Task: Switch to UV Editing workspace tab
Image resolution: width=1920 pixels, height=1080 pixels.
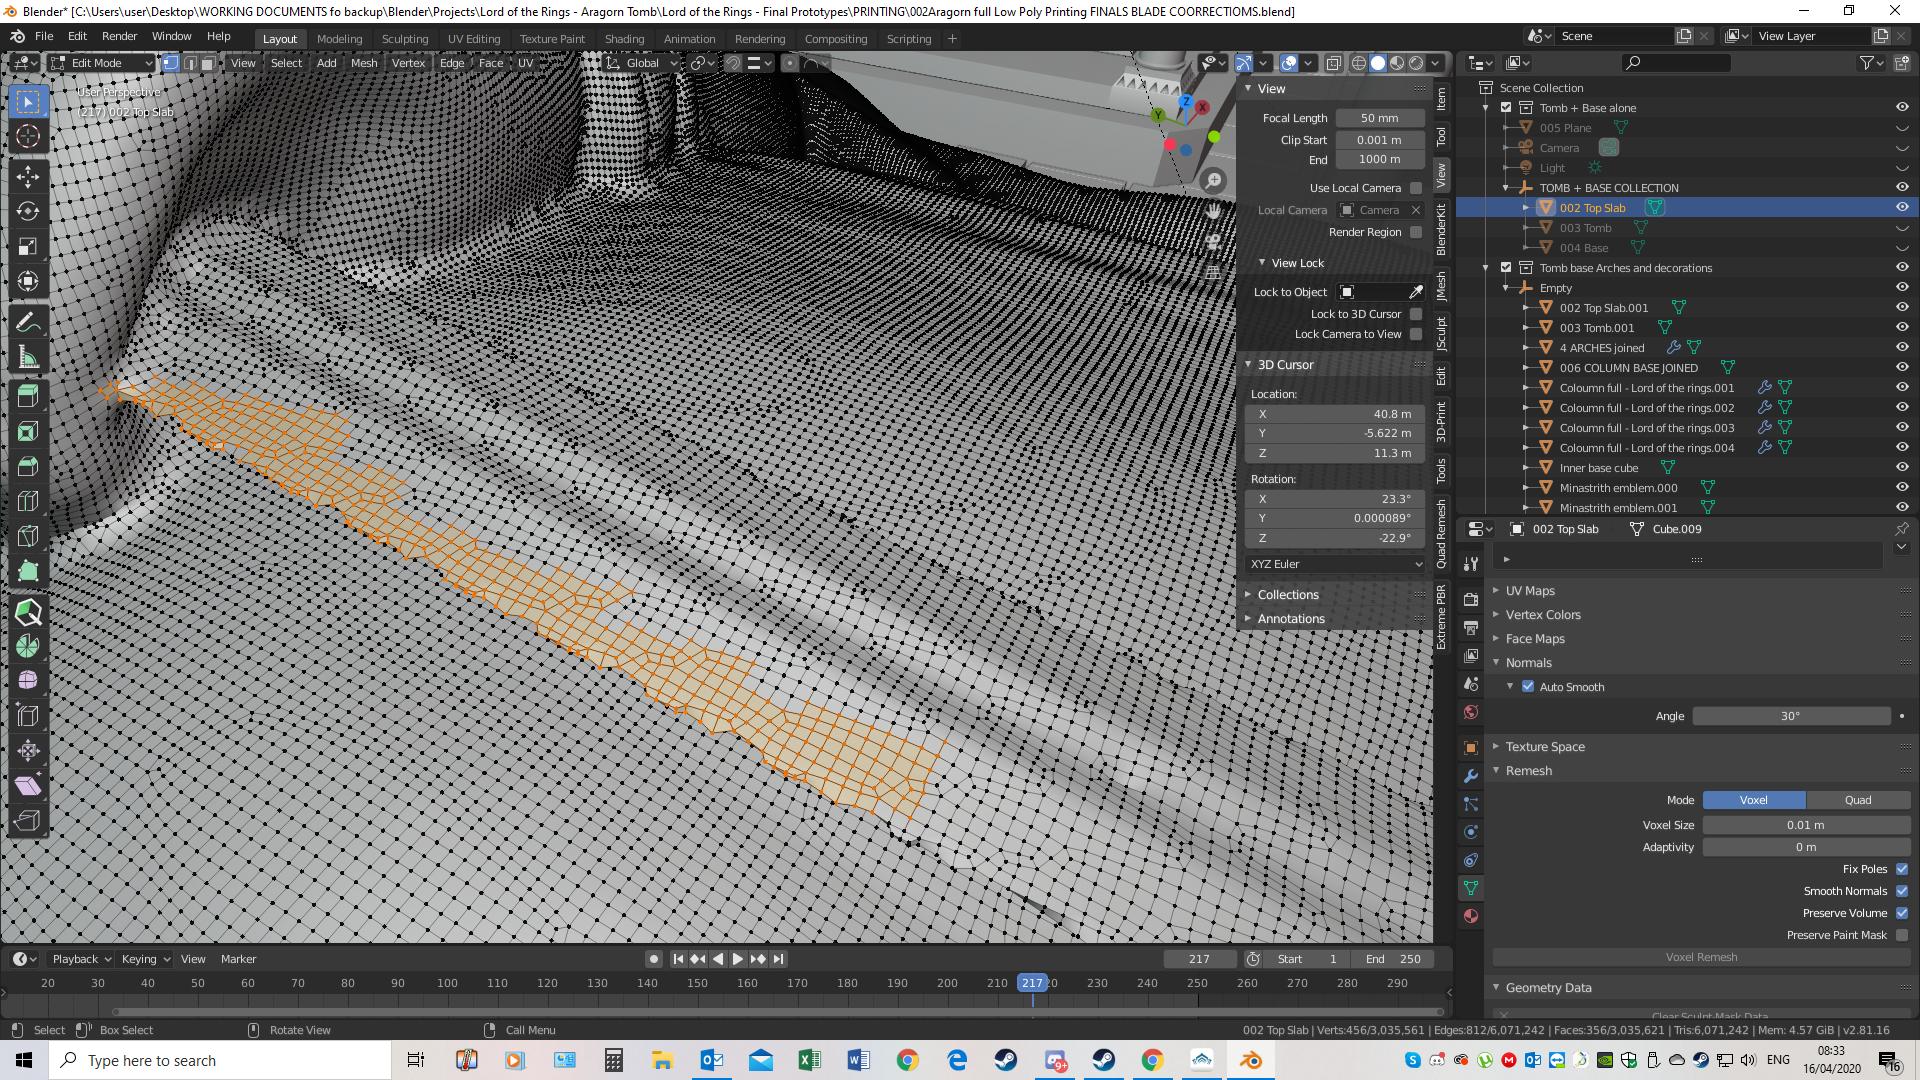Action: pos(473,39)
